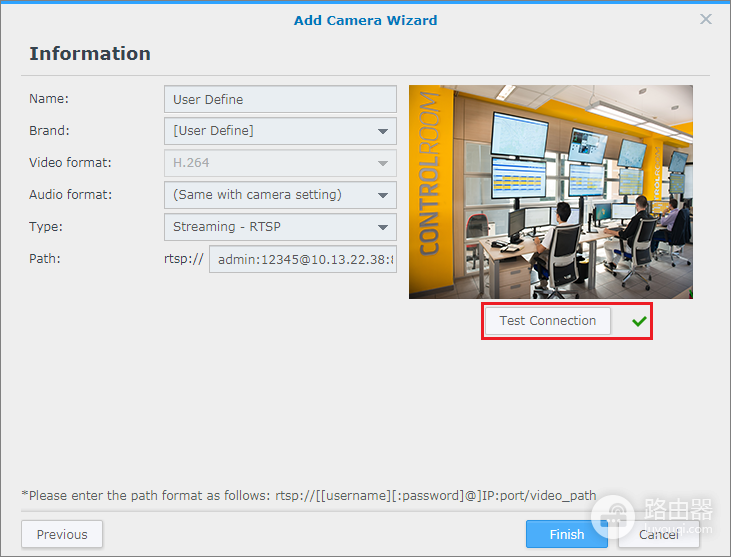The width and height of the screenshot is (731, 557).
Task: Click the rtsp:// prefix text
Action: pos(184,259)
